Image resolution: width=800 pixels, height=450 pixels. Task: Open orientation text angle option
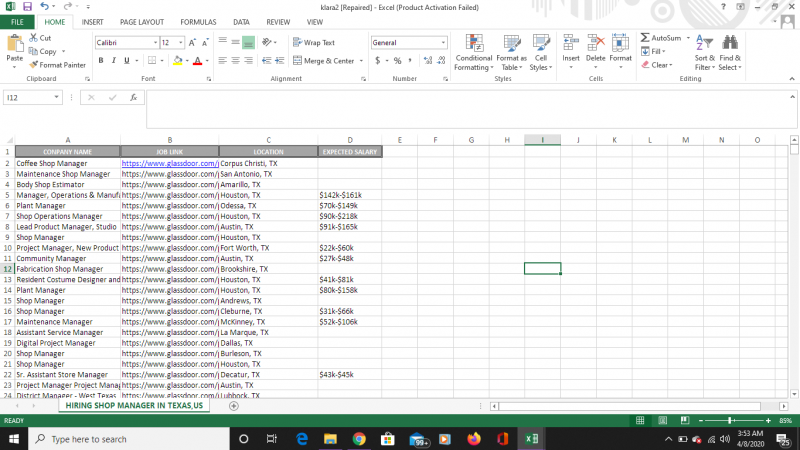coord(267,42)
